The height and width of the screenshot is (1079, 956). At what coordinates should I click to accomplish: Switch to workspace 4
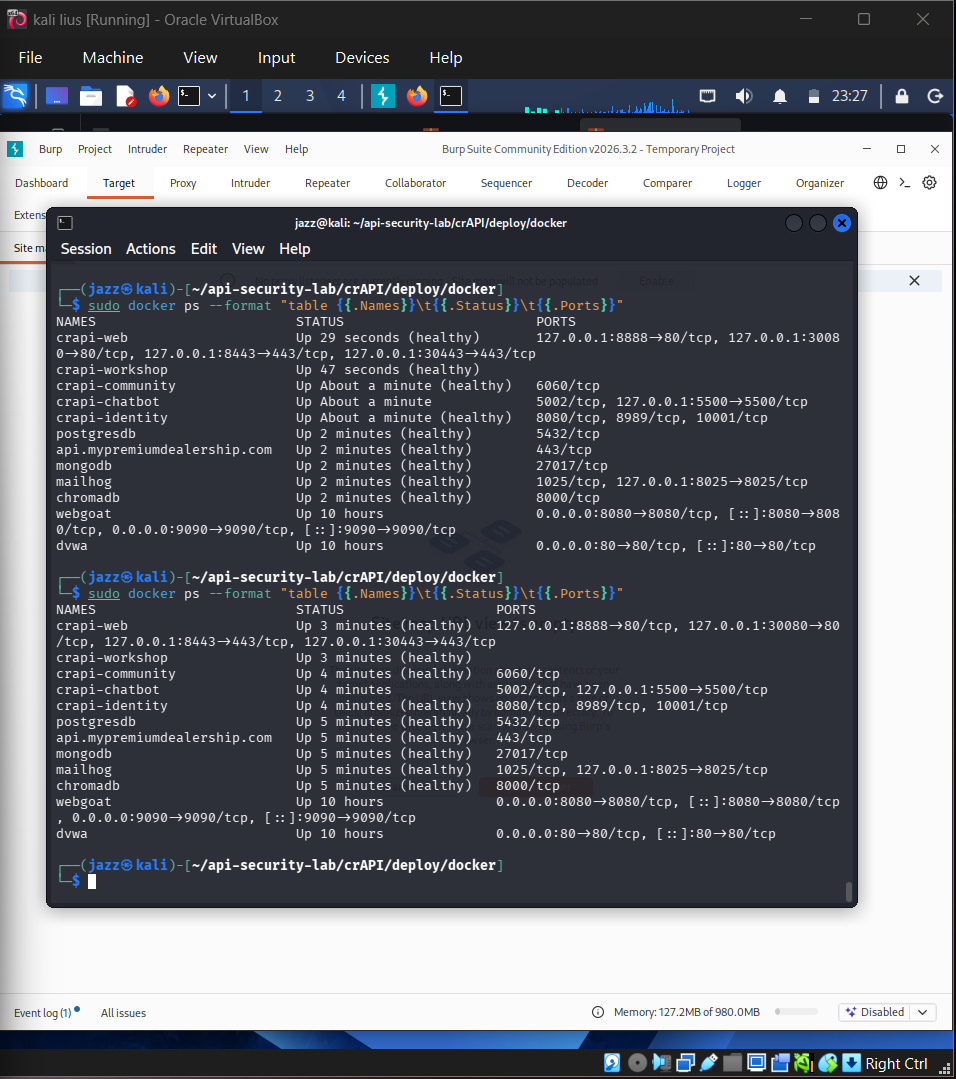click(x=341, y=96)
